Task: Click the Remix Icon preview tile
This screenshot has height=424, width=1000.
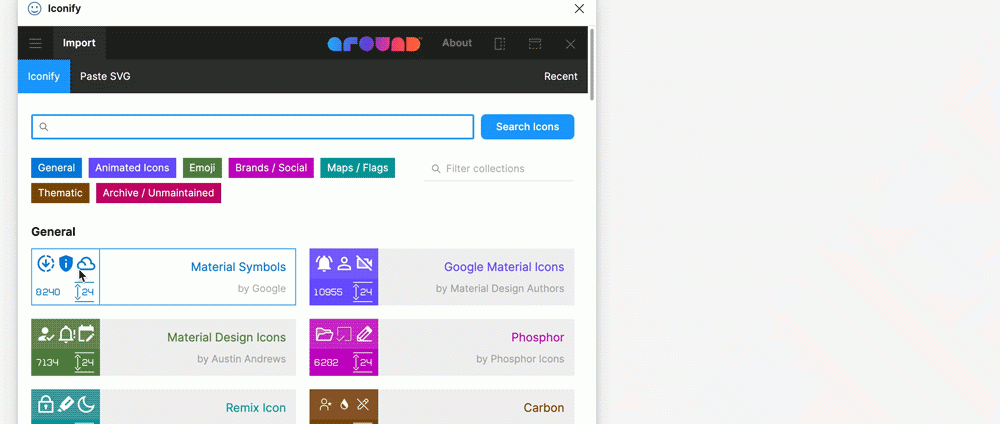Action: pos(66,407)
